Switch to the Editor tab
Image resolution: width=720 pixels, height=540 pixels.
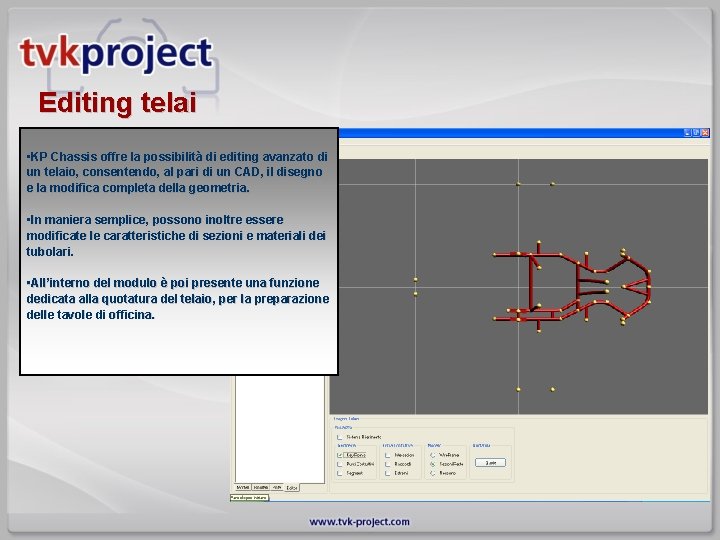click(x=292, y=488)
